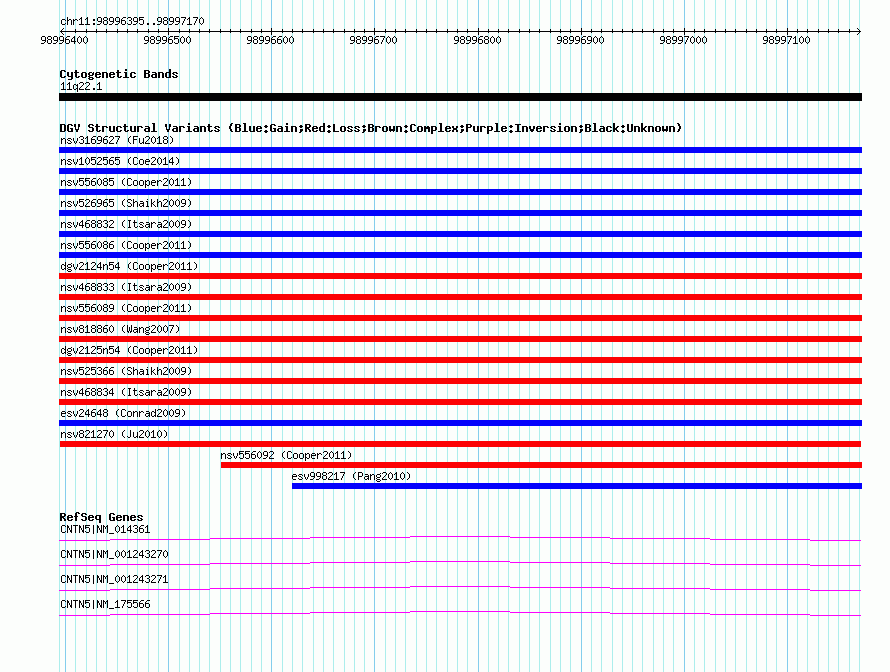Click the nsv556092 (Cooper2011) label
Image resolution: width=890 pixels, height=672 pixels.
(x=286, y=455)
